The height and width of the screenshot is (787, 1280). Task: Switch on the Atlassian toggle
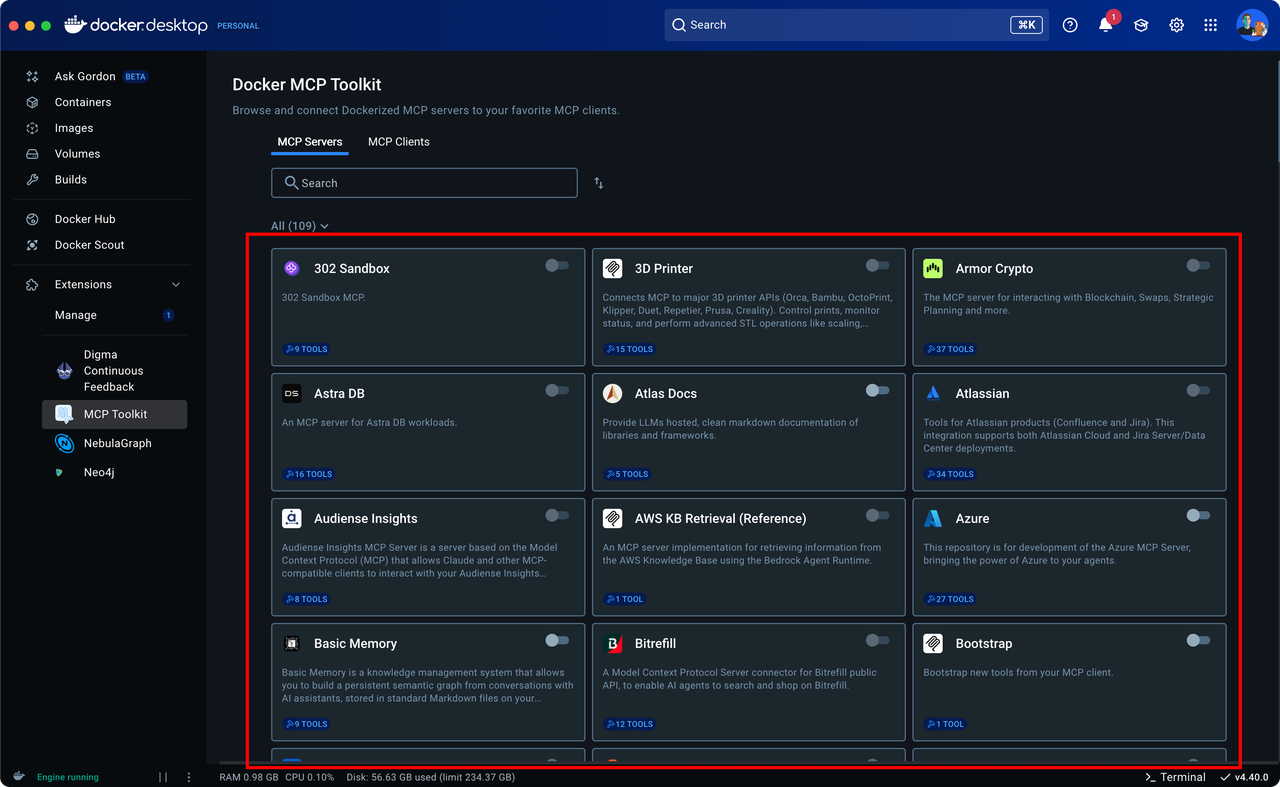1198,390
